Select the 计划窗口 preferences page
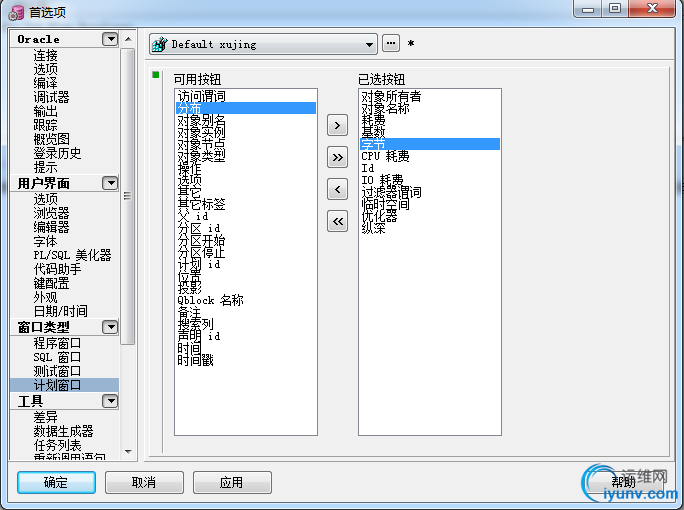 click(x=64, y=385)
